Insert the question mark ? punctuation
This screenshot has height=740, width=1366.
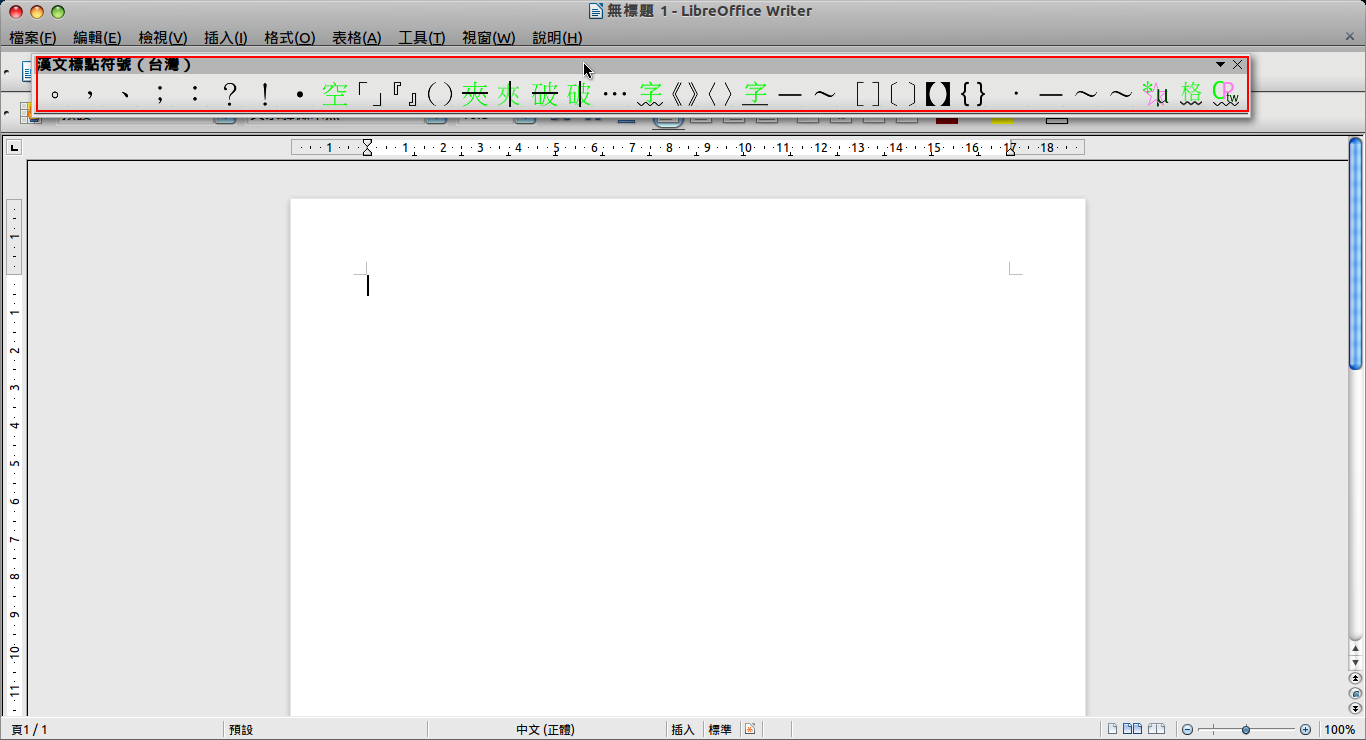click(x=230, y=95)
